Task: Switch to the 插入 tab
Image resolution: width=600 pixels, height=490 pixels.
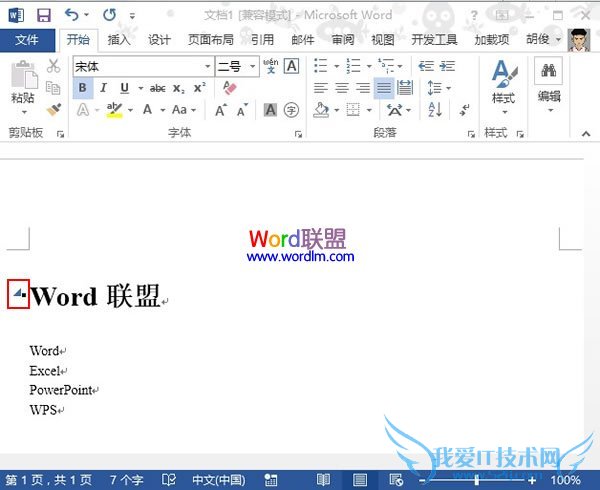Action: pos(119,39)
